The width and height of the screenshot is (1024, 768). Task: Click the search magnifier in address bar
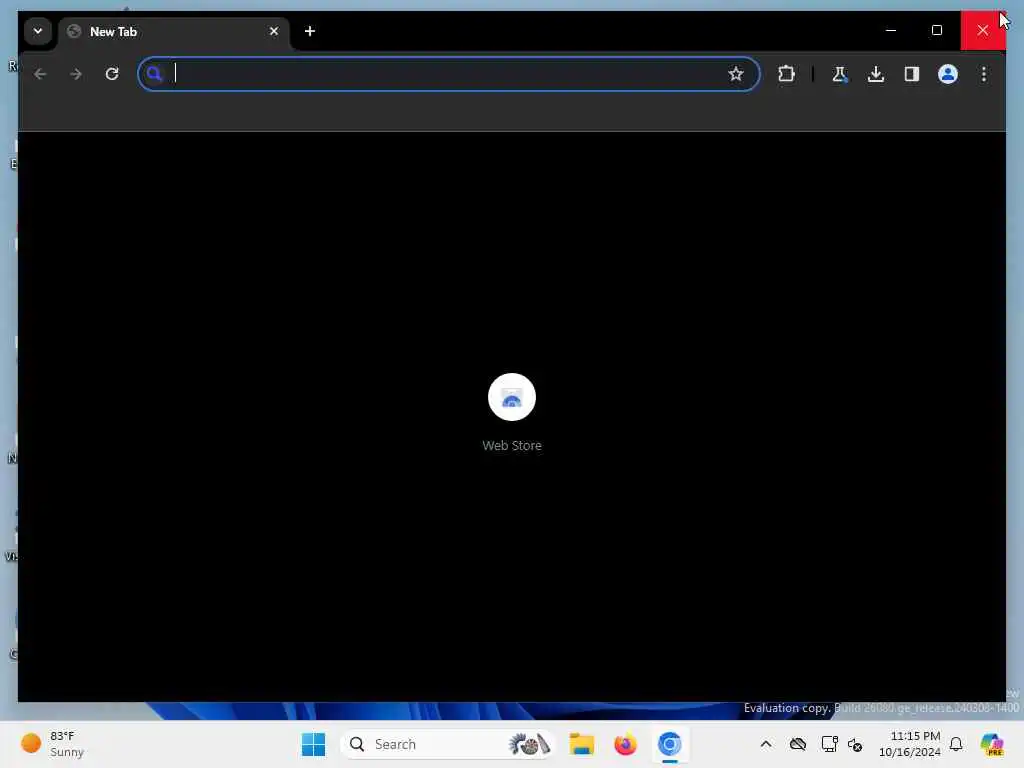pyautogui.click(x=154, y=74)
